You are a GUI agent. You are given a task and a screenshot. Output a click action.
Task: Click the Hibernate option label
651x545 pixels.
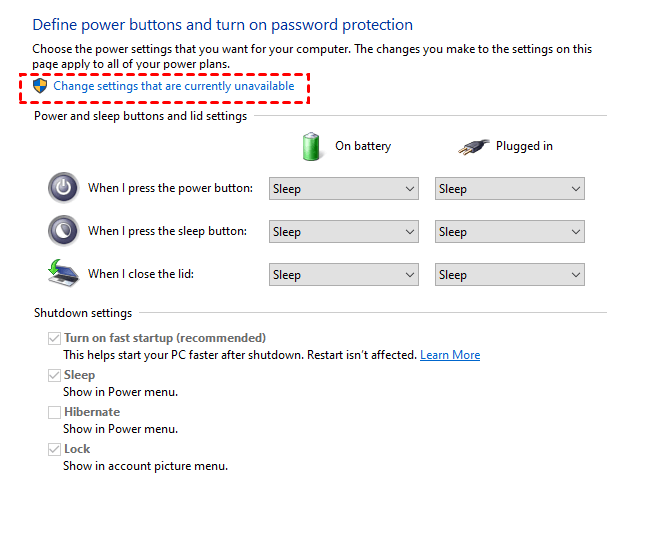[x=92, y=412]
